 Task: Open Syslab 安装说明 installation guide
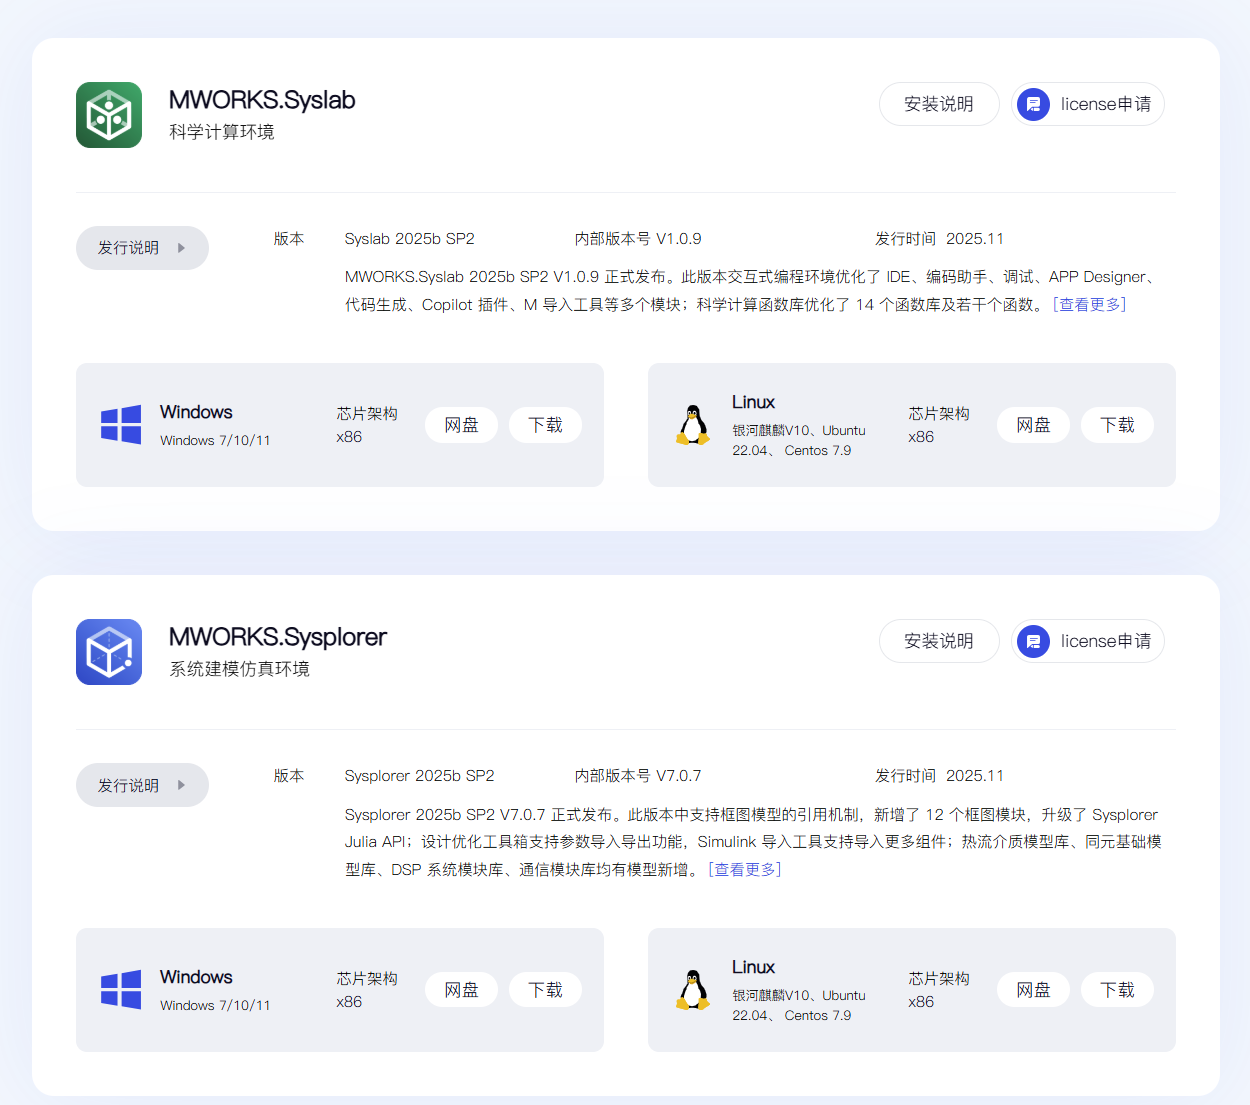[938, 104]
